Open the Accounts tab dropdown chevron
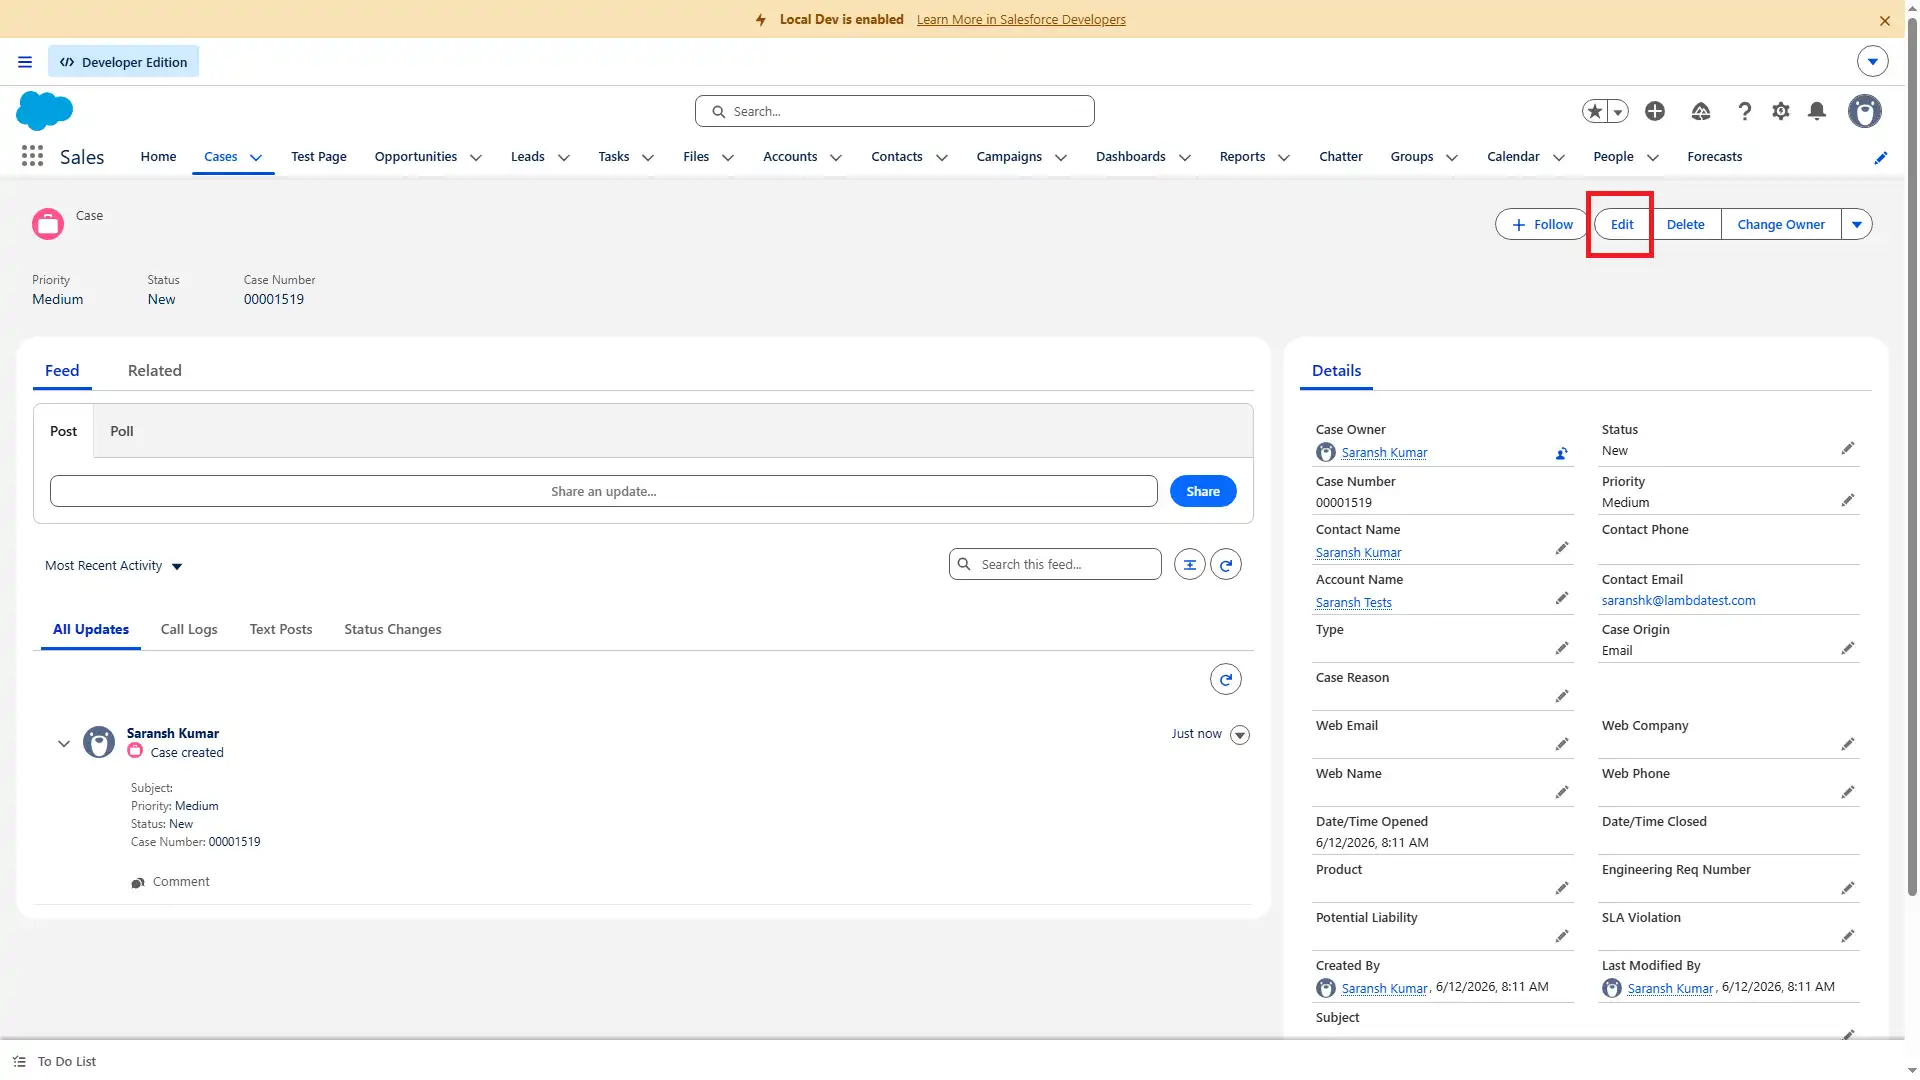1920x1080 pixels. tap(836, 158)
